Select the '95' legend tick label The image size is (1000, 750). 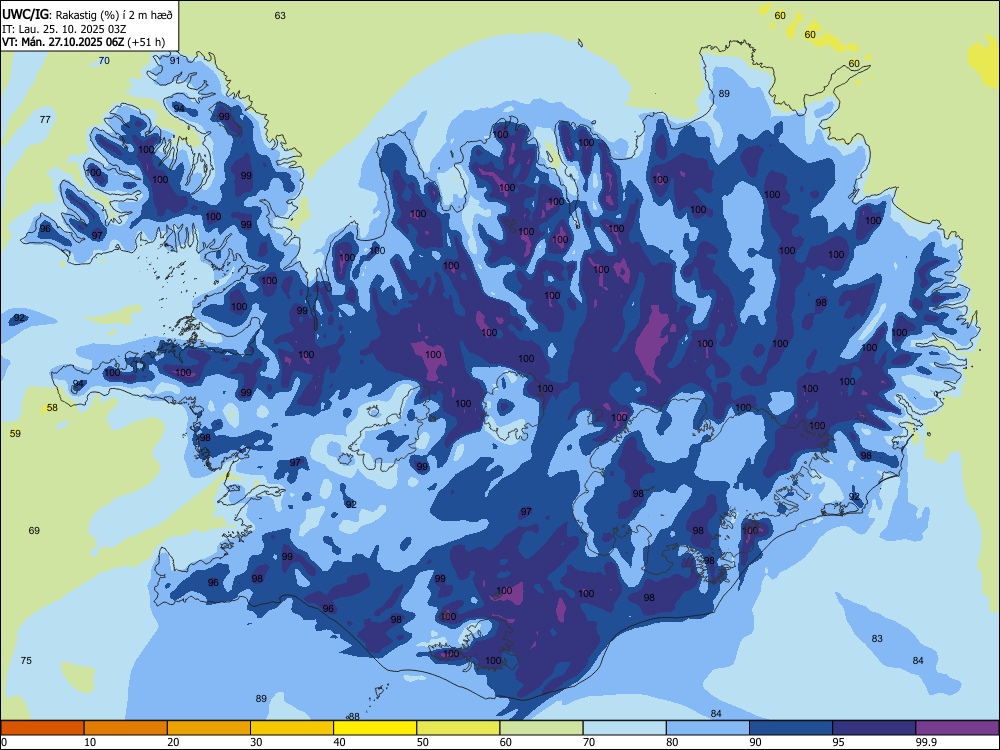[x=839, y=742]
